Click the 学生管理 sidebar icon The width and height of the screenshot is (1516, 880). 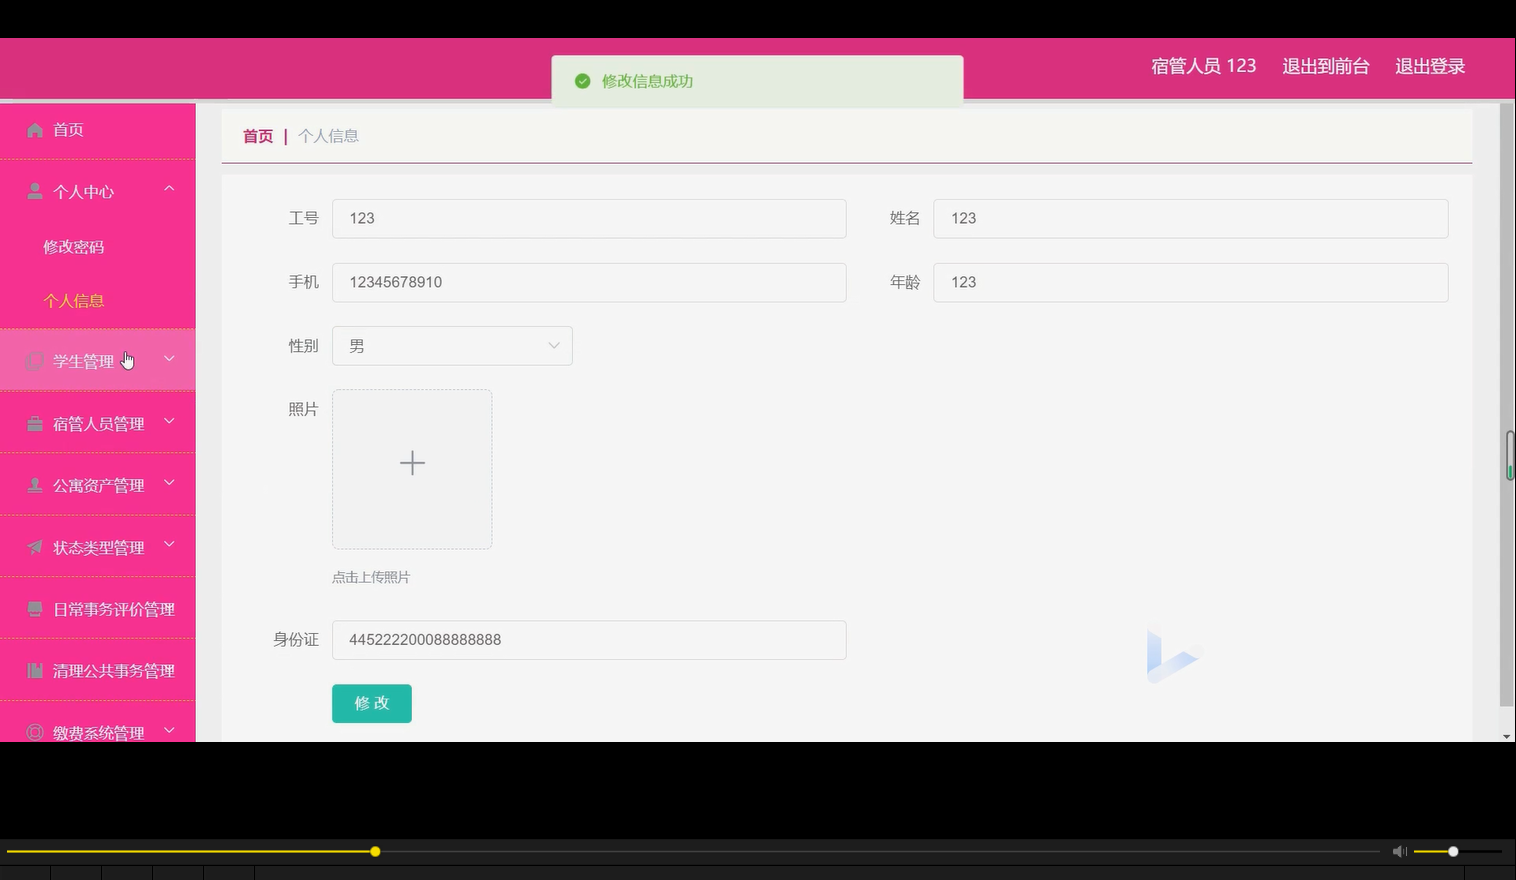[x=33, y=360]
